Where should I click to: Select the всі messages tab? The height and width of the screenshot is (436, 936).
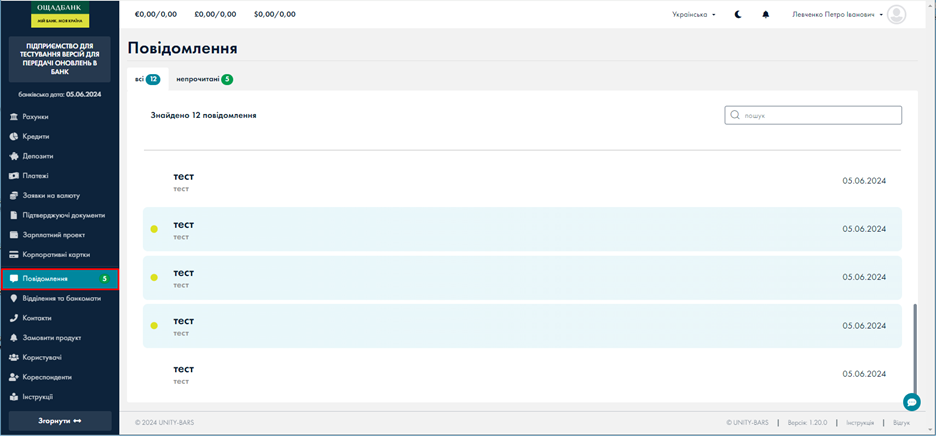(146, 79)
